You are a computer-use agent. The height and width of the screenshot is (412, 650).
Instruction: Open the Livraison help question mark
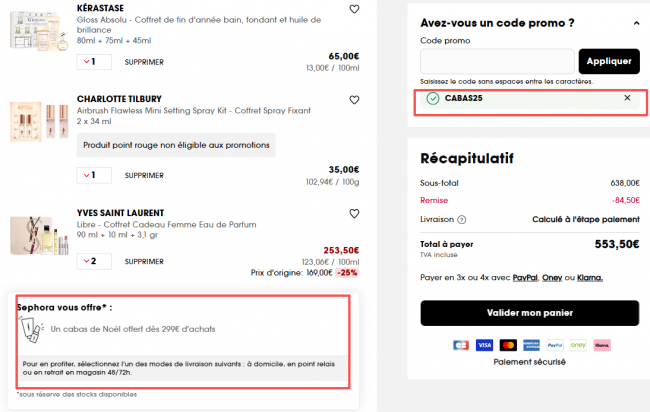point(462,220)
